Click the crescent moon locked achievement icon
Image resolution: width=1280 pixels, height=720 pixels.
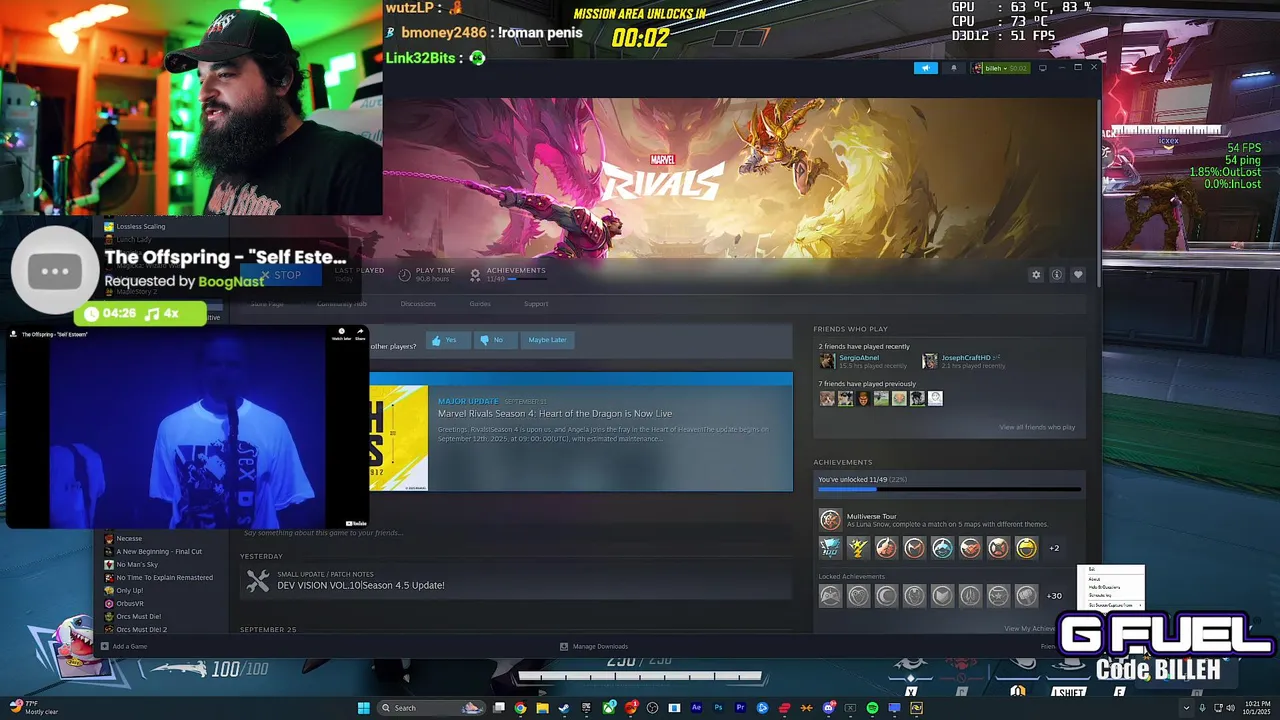(886, 596)
